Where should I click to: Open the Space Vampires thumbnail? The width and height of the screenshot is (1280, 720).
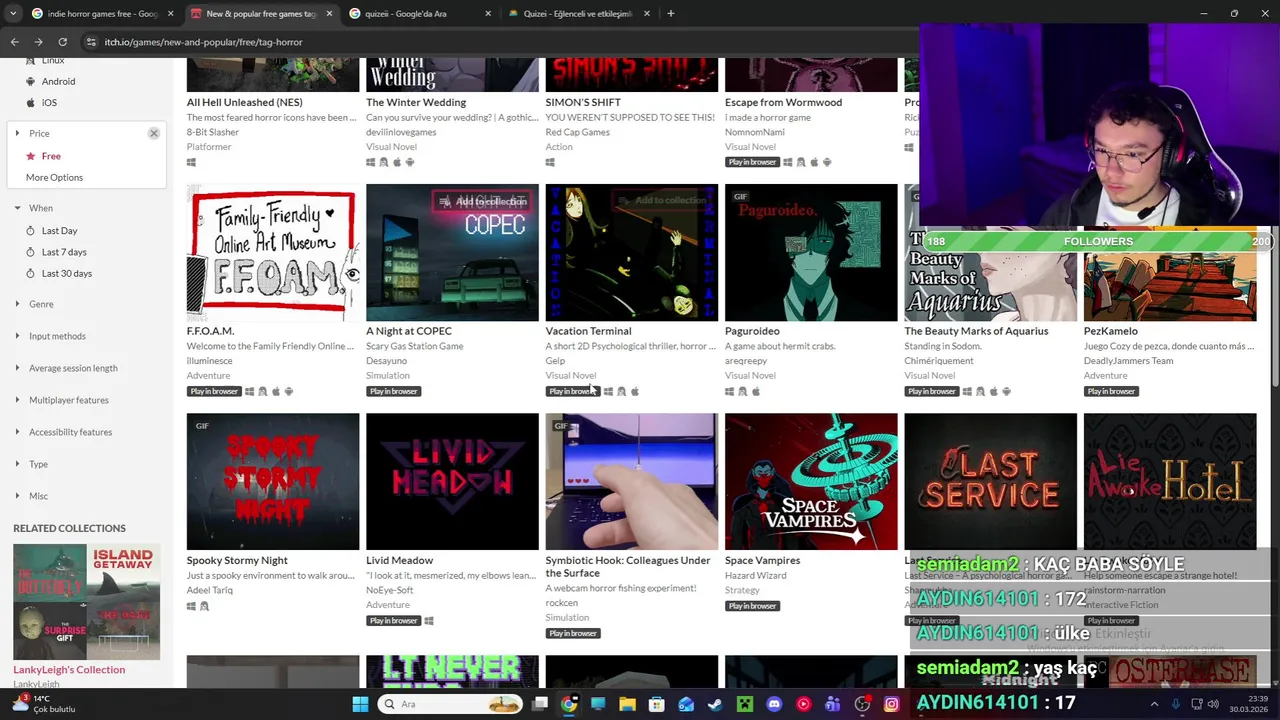click(811, 481)
